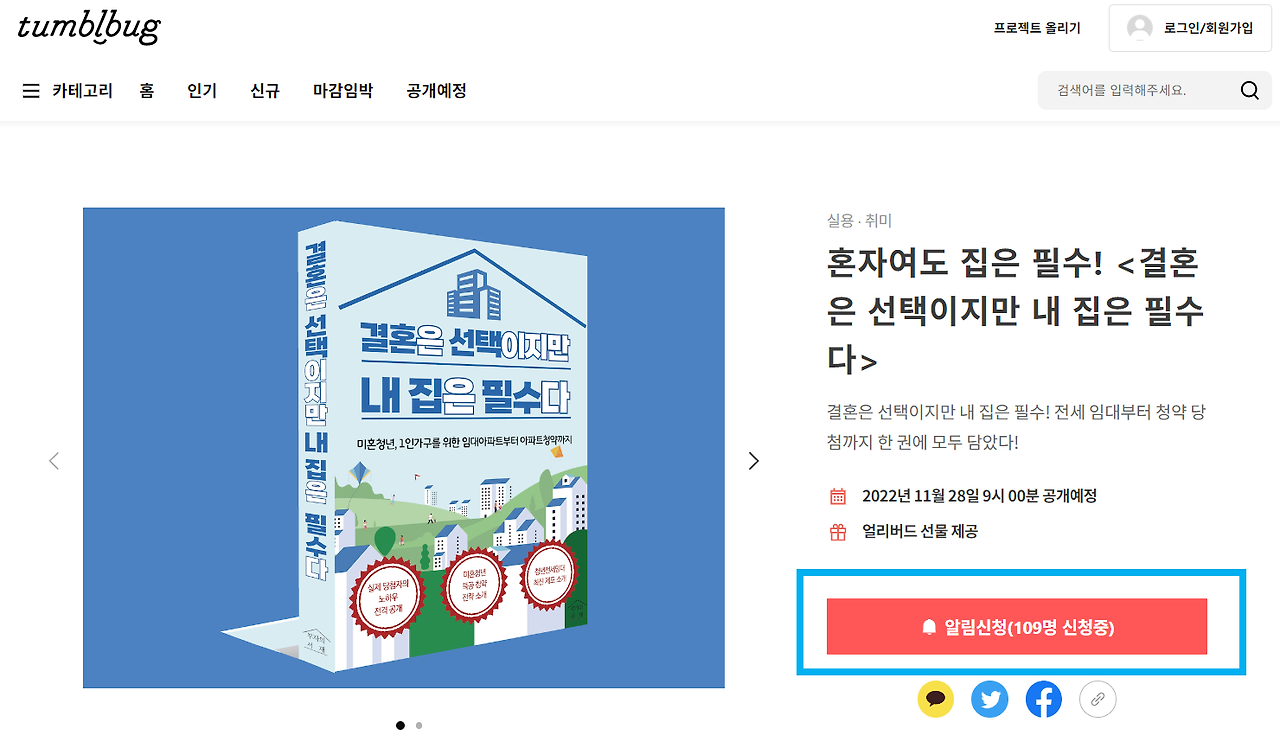1280x748 pixels.
Task: Open 공개예정 section
Action: tap(436, 91)
